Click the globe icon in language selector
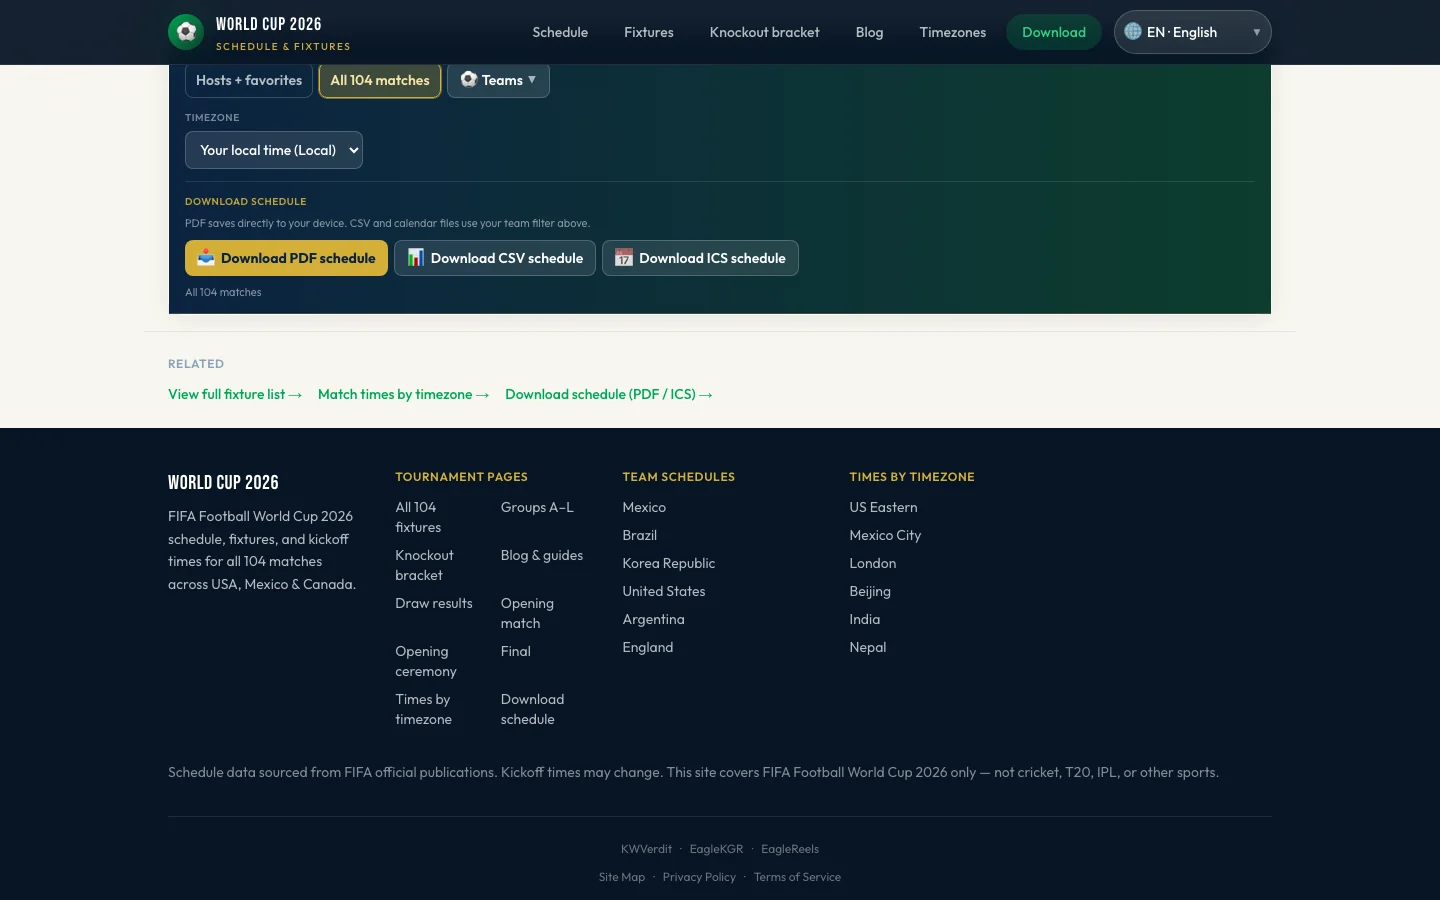 point(1133,32)
